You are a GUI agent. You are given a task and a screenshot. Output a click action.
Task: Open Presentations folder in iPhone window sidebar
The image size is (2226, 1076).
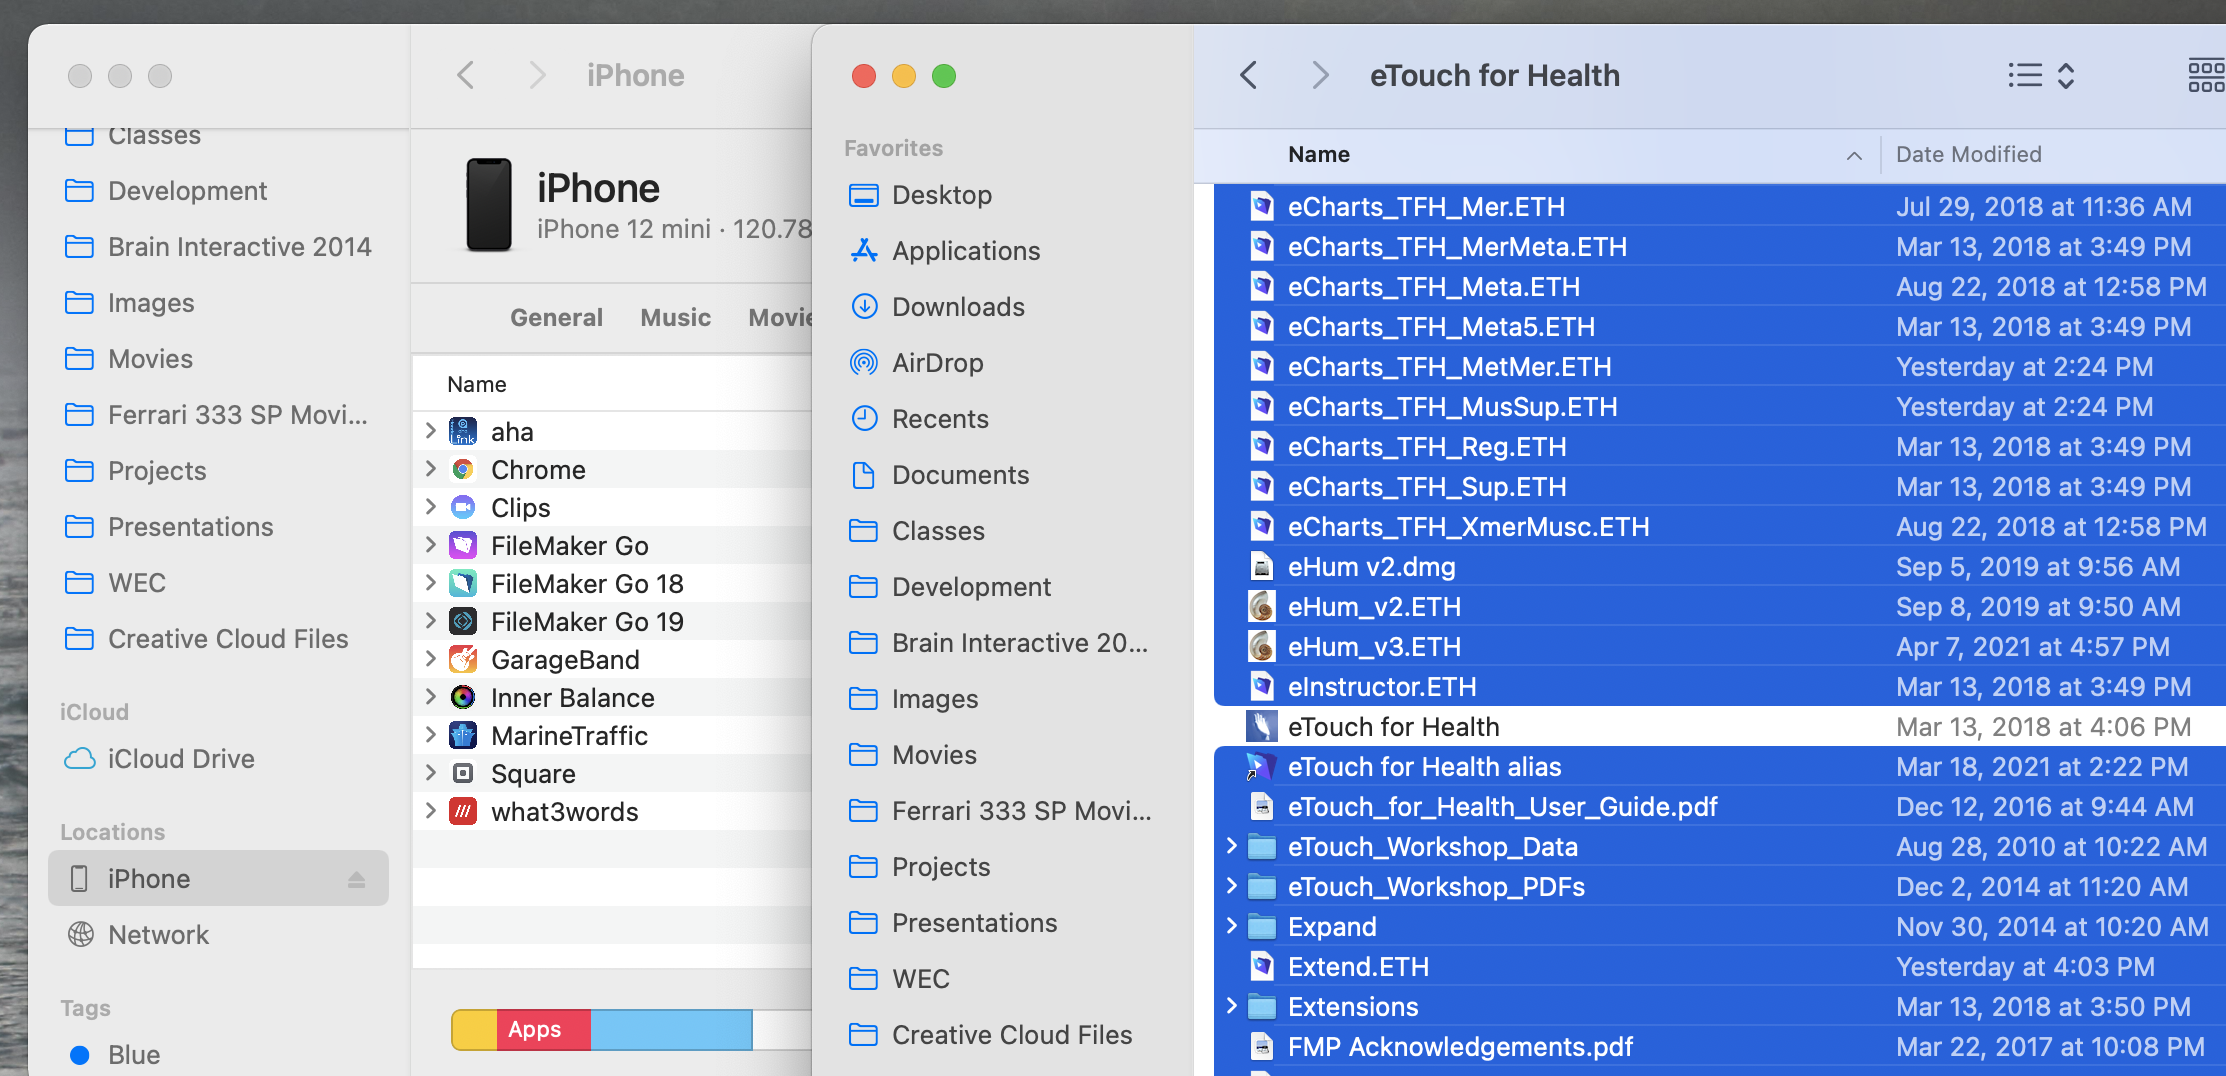pyautogui.click(x=190, y=527)
